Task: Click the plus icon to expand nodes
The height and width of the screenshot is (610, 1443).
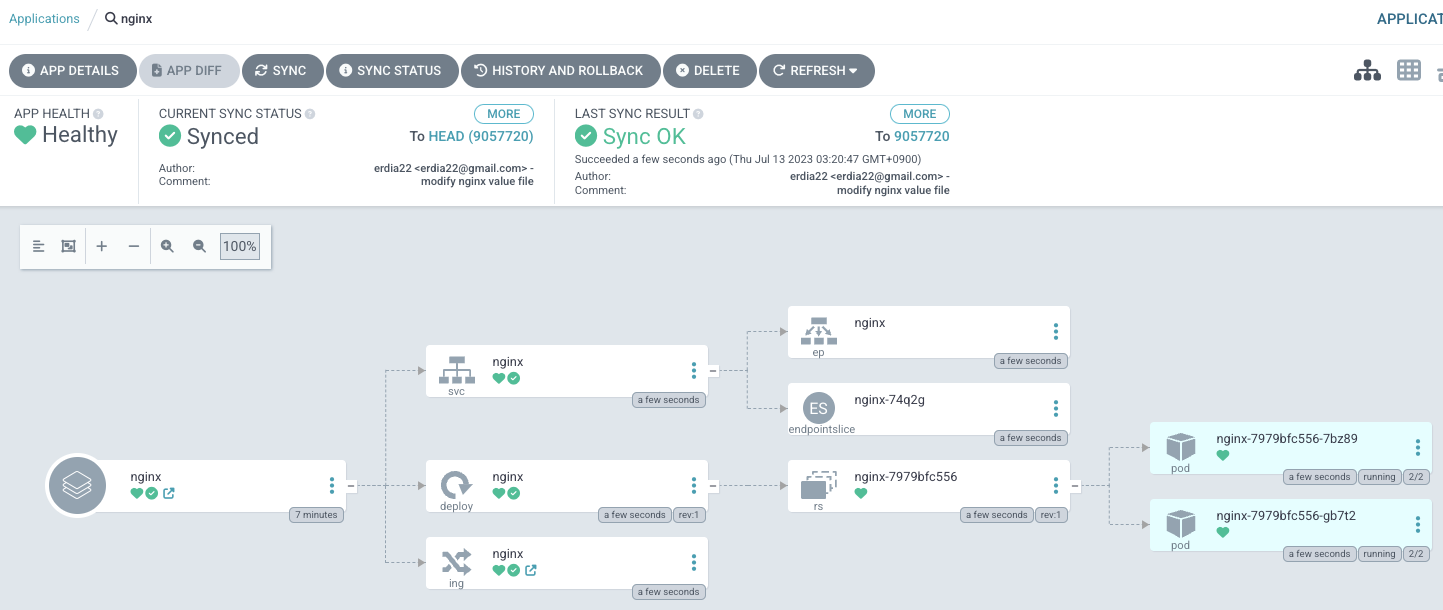Action: 101,246
